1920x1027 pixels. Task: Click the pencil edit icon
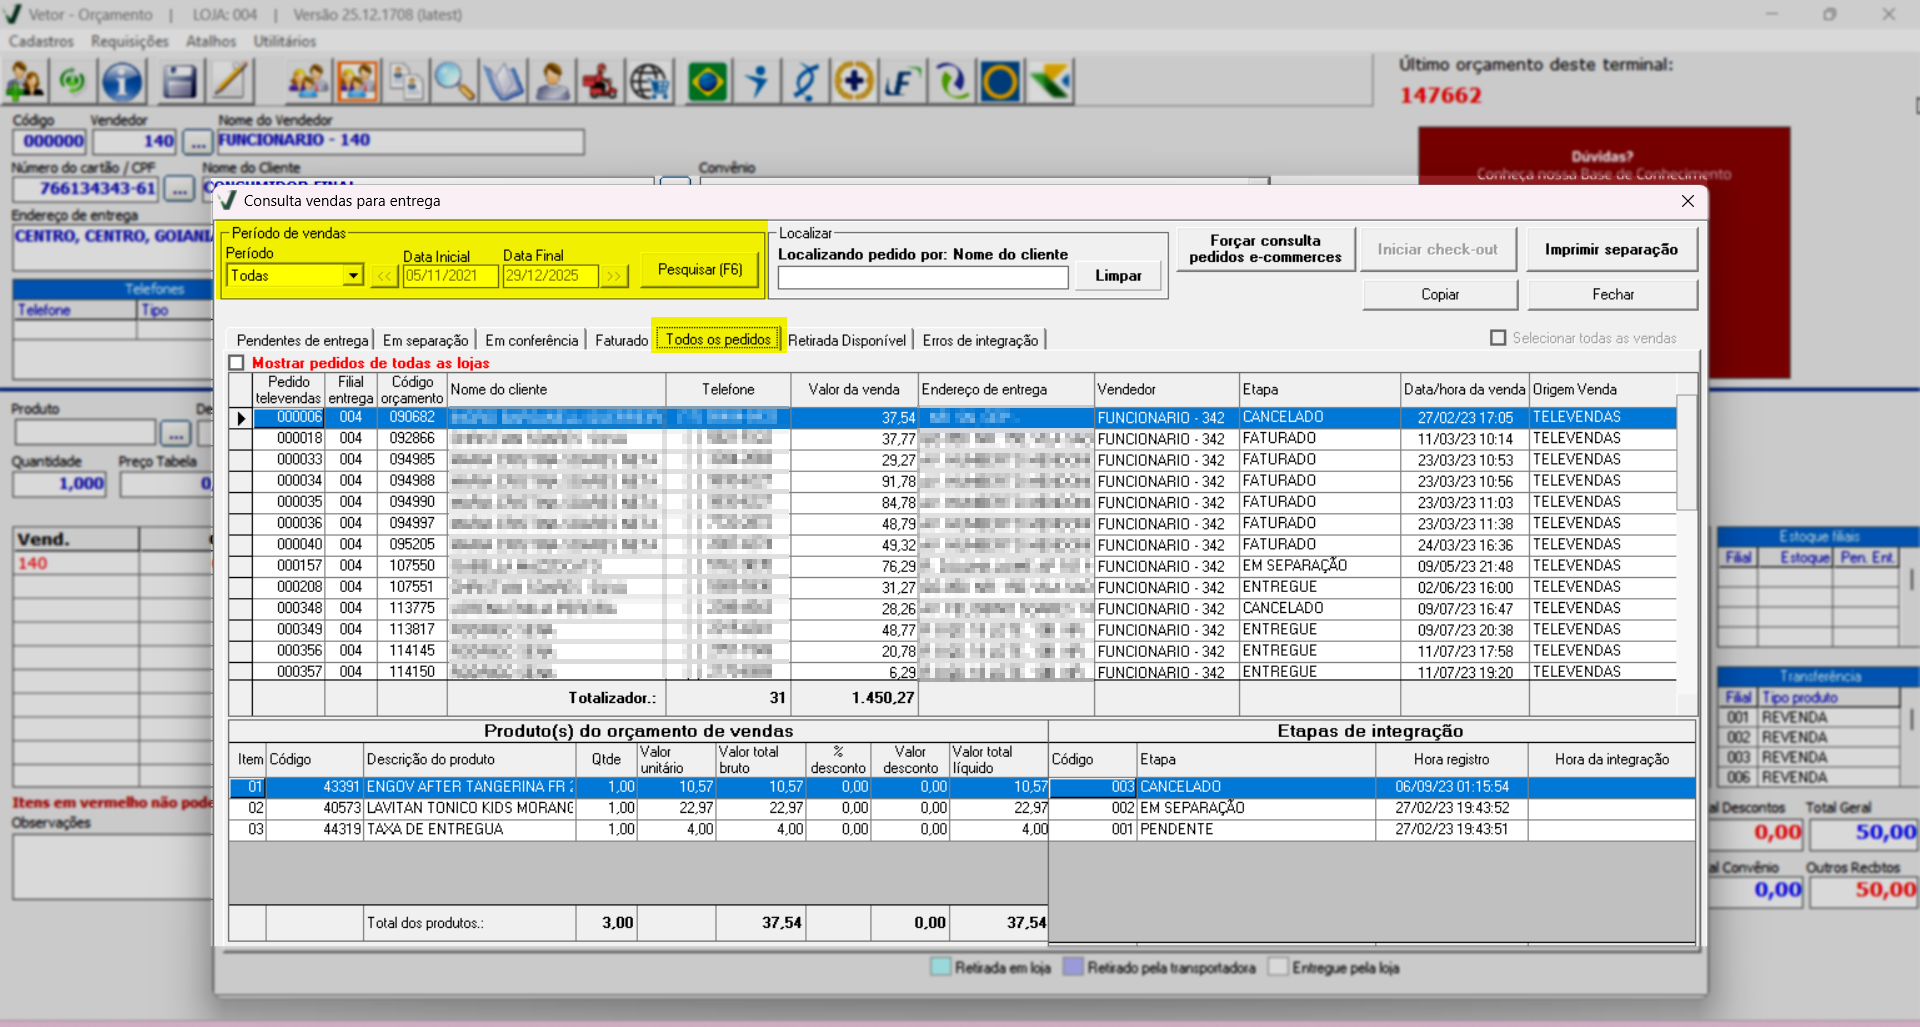point(230,82)
